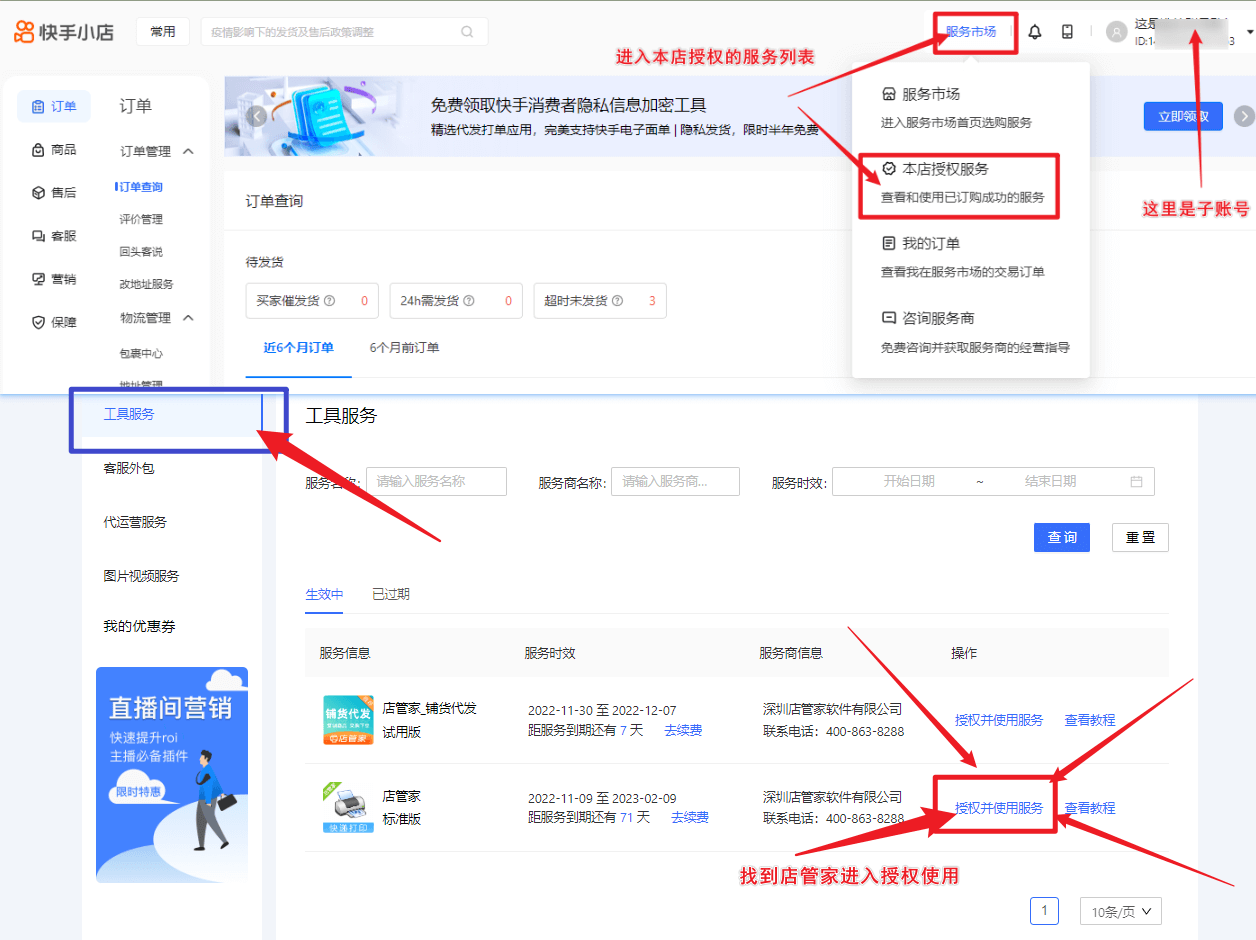Open the date picker calendar icon

[1136, 481]
